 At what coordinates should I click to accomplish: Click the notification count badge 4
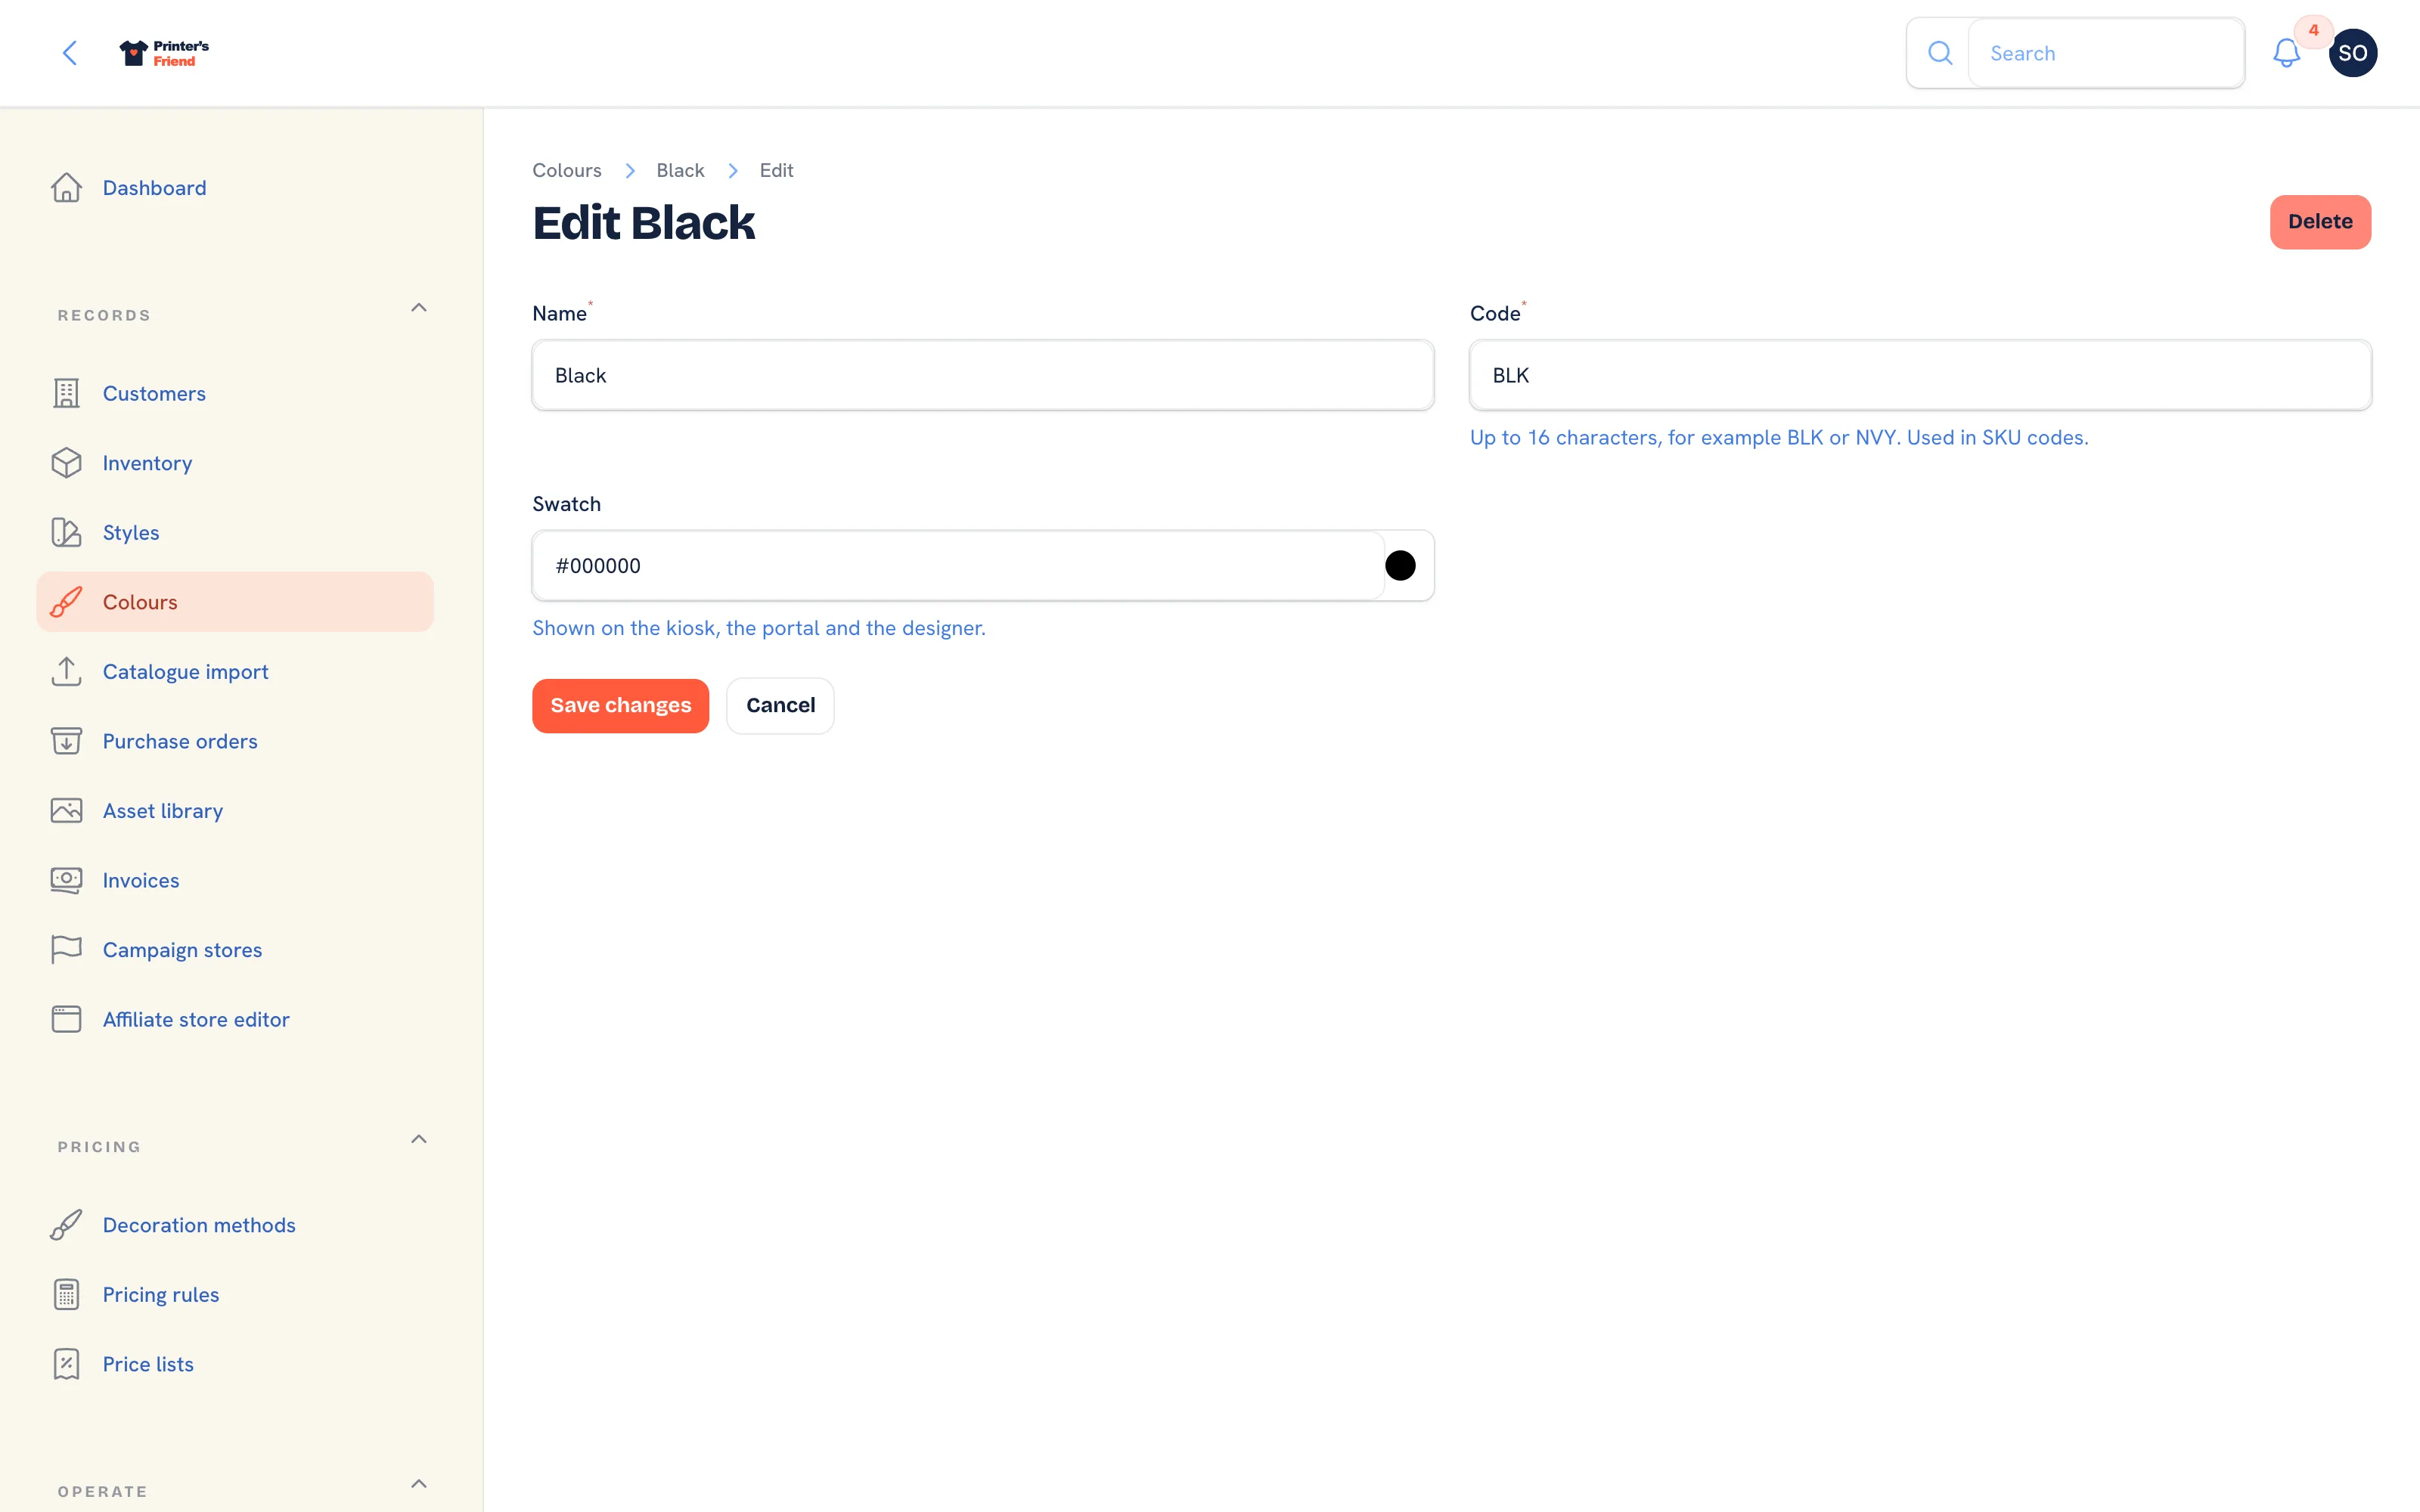click(2313, 31)
